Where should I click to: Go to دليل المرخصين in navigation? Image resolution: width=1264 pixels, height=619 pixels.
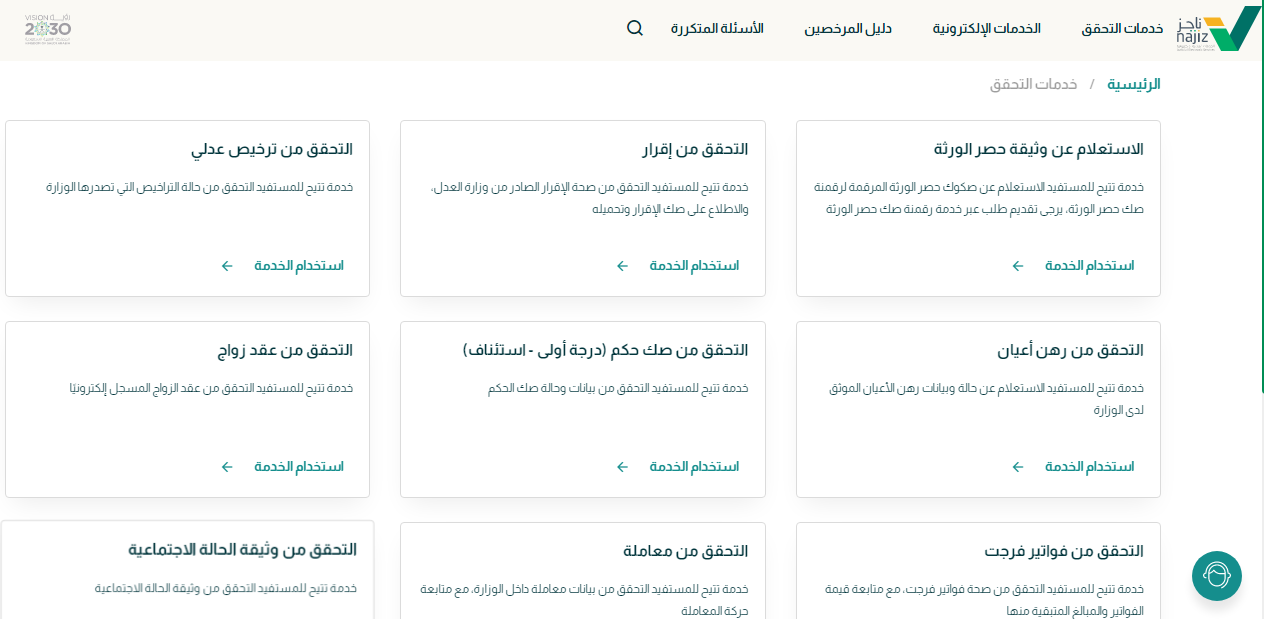pos(847,29)
